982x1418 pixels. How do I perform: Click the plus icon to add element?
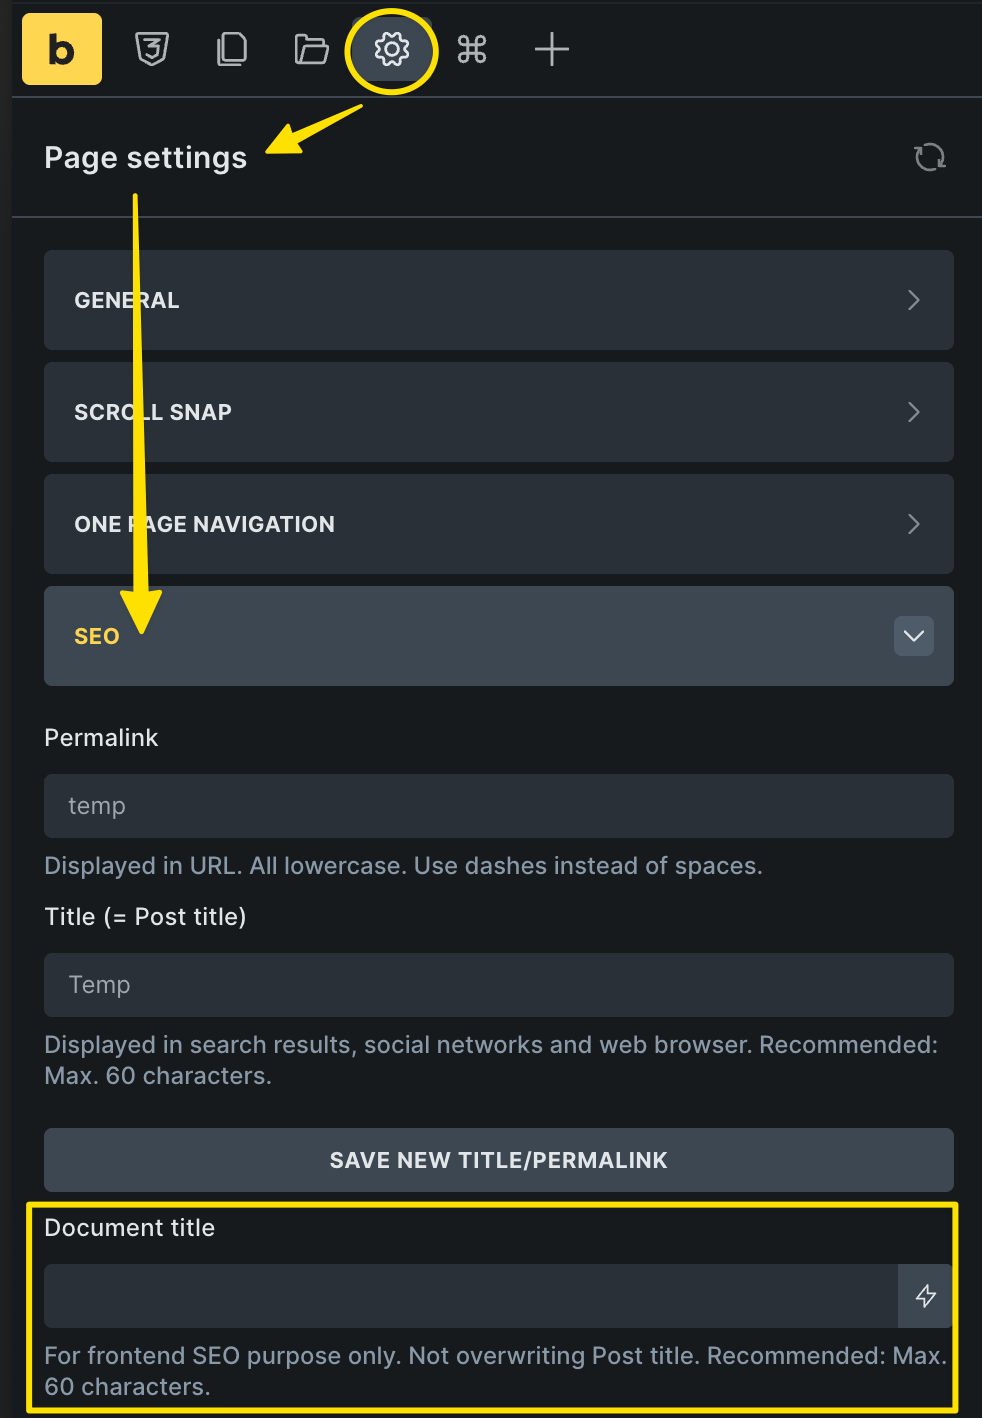(x=551, y=49)
